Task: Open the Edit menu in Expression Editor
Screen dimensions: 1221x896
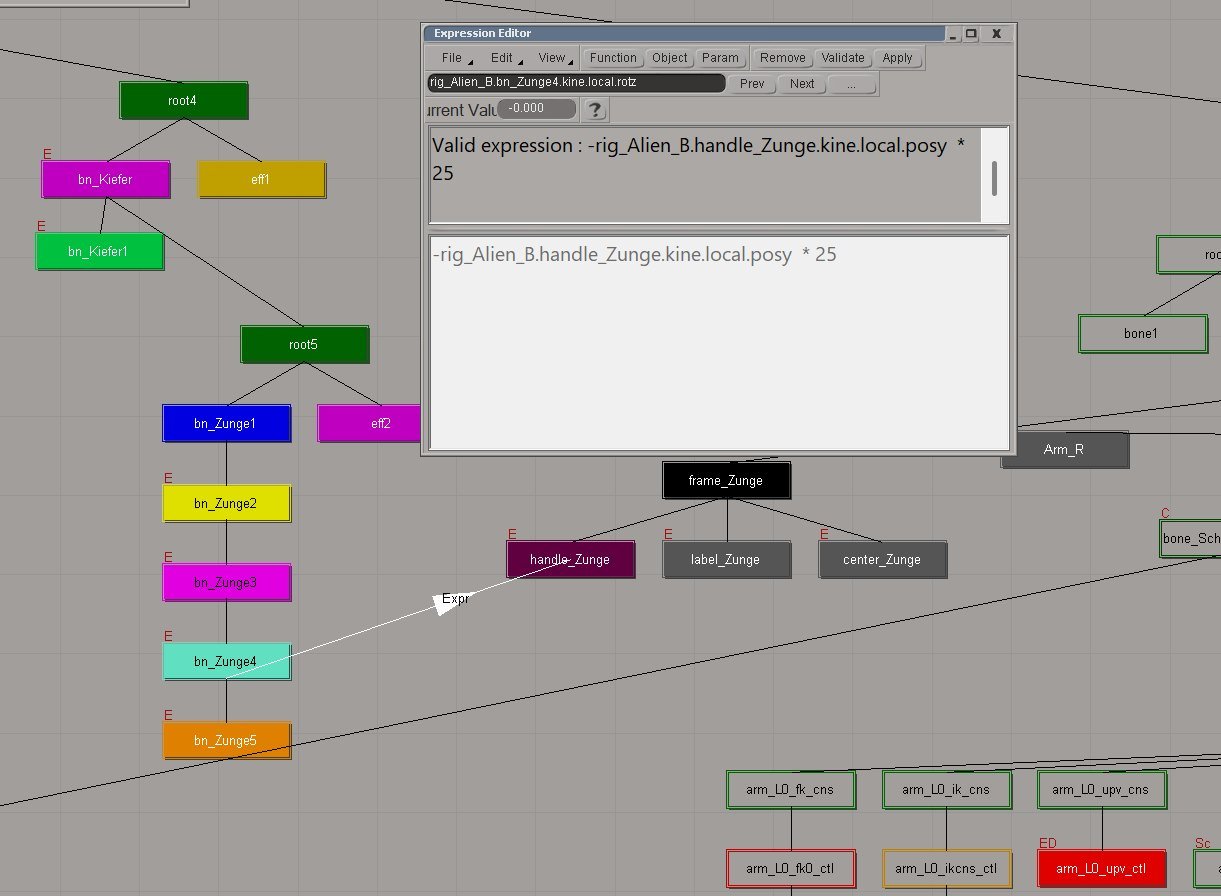Action: pos(500,58)
